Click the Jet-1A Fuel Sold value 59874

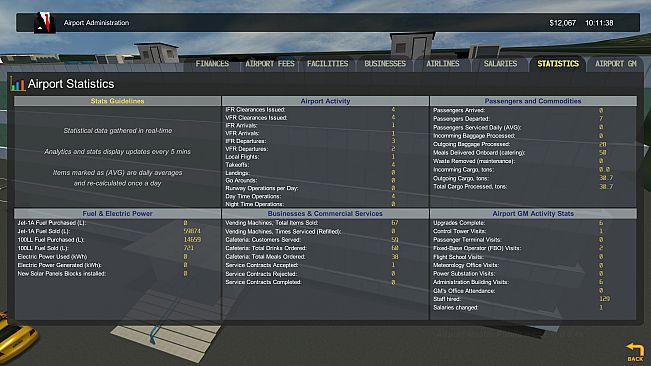[x=192, y=231]
